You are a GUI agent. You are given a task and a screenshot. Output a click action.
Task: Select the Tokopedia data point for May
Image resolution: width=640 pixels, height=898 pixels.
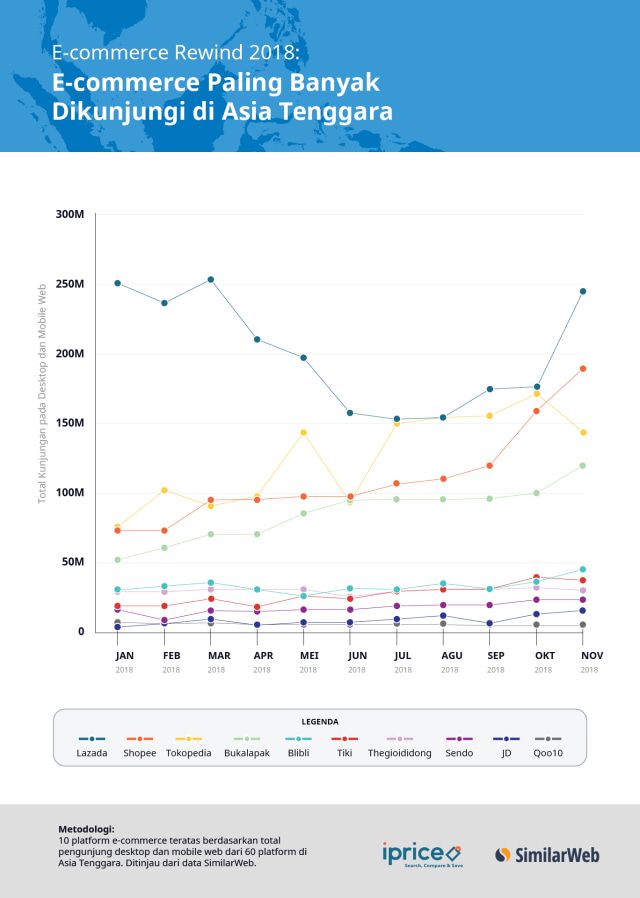click(303, 432)
